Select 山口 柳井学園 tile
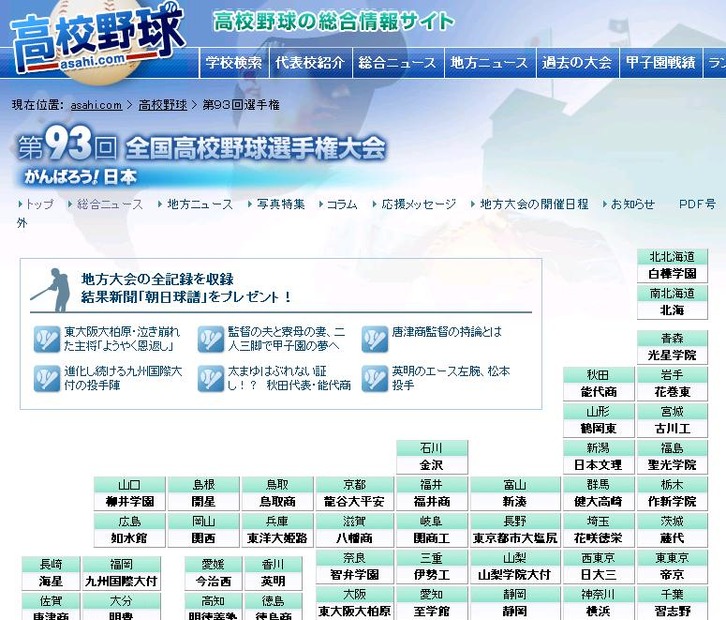The width and height of the screenshot is (726, 620). point(130,494)
